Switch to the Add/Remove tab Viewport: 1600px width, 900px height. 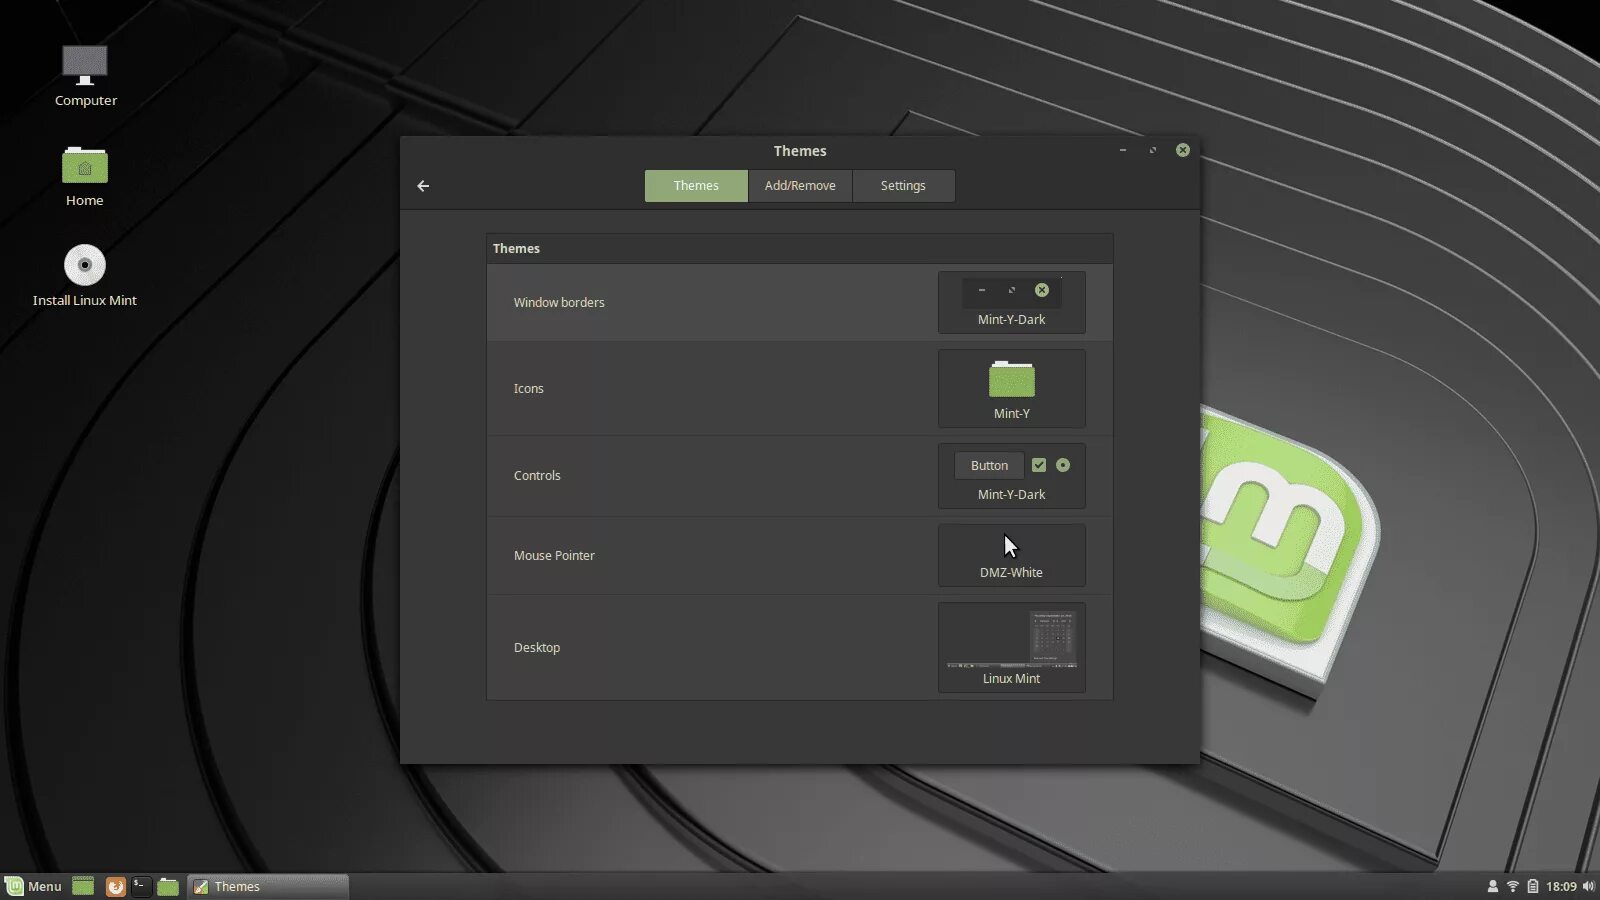click(x=800, y=186)
